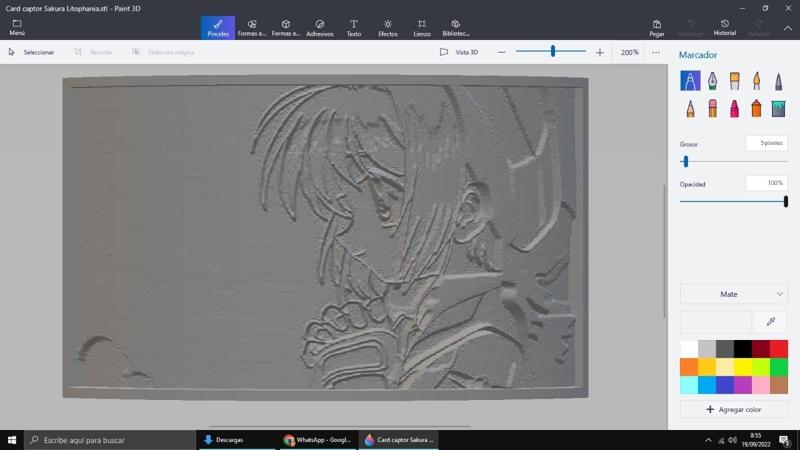The image size is (800, 450).
Task: Open the Lienzo tab
Action: (x=421, y=28)
